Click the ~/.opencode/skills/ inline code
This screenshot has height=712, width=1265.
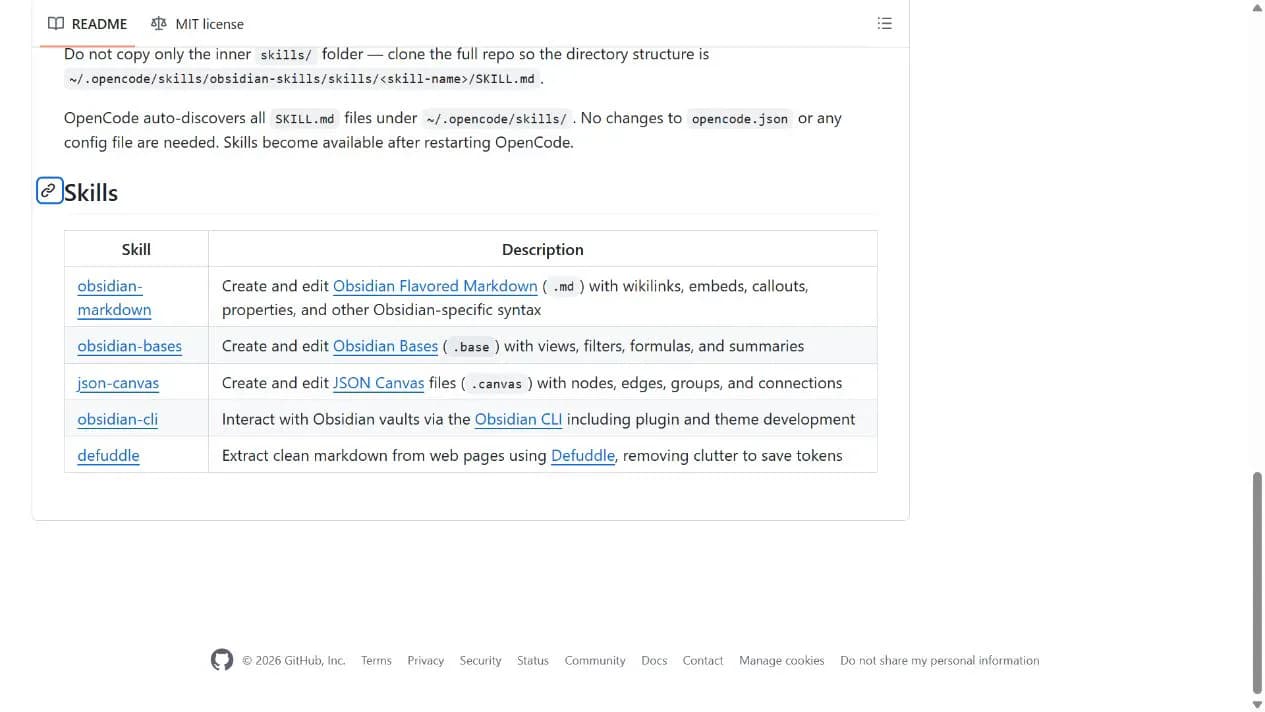[x=496, y=119]
